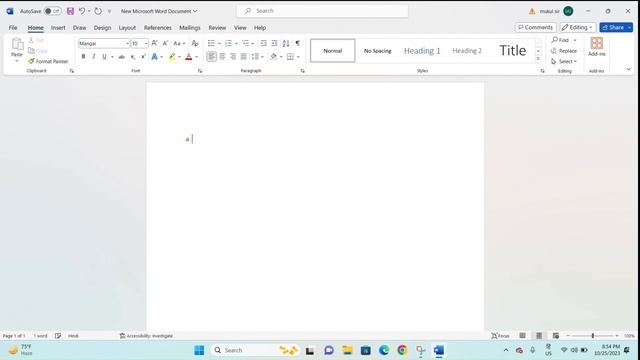Insert a numbered list

[x=229, y=43]
